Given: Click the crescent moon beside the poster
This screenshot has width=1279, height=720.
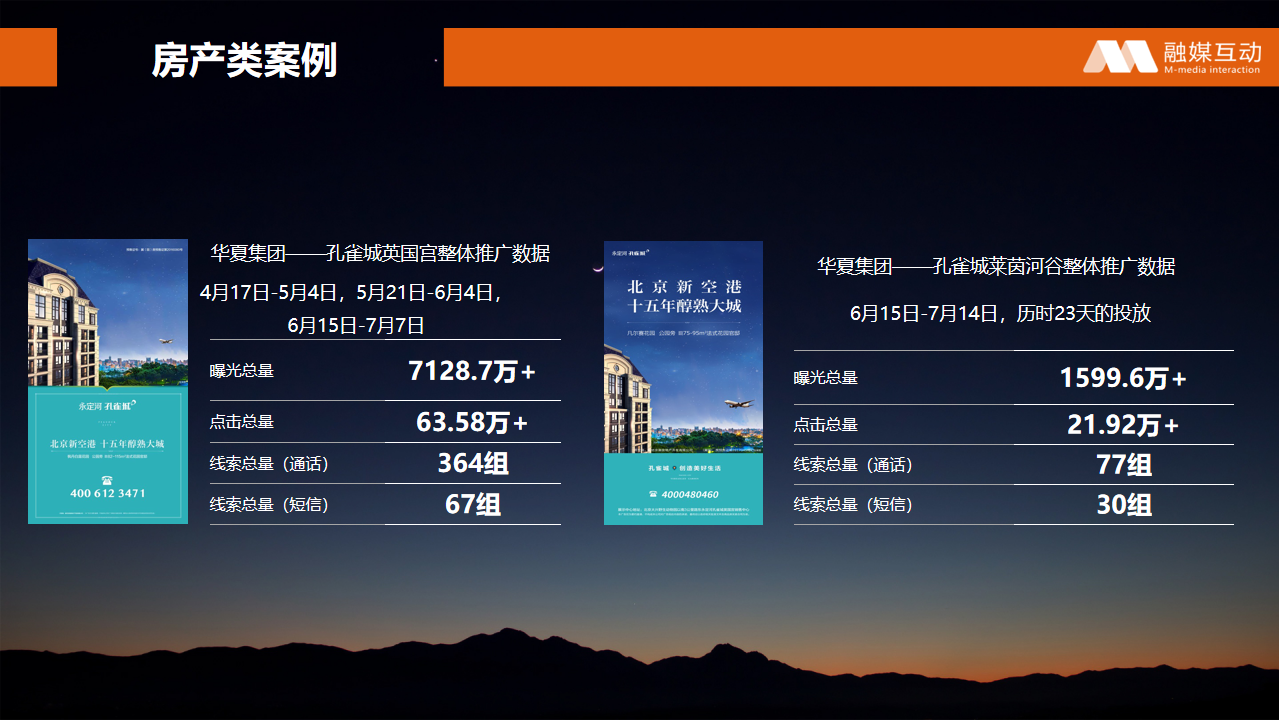Looking at the screenshot, I should tap(597, 268).
